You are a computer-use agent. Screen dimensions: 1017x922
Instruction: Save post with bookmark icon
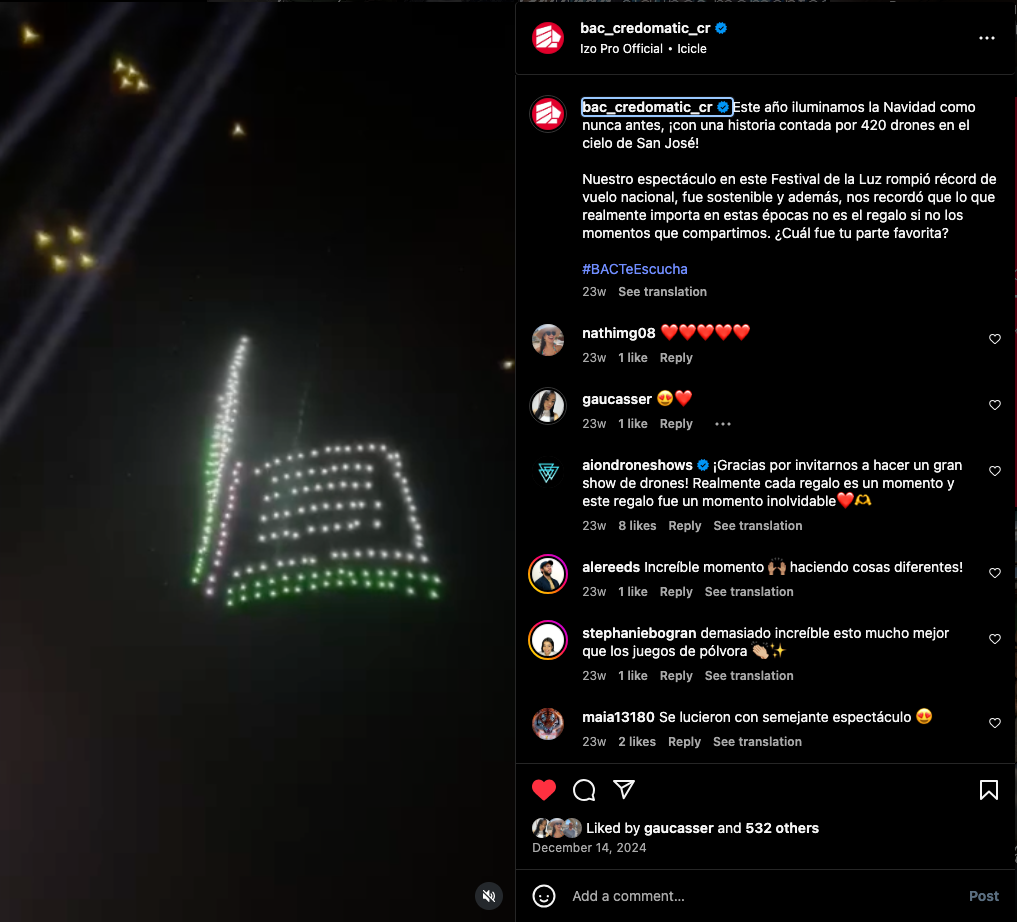(x=988, y=790)
